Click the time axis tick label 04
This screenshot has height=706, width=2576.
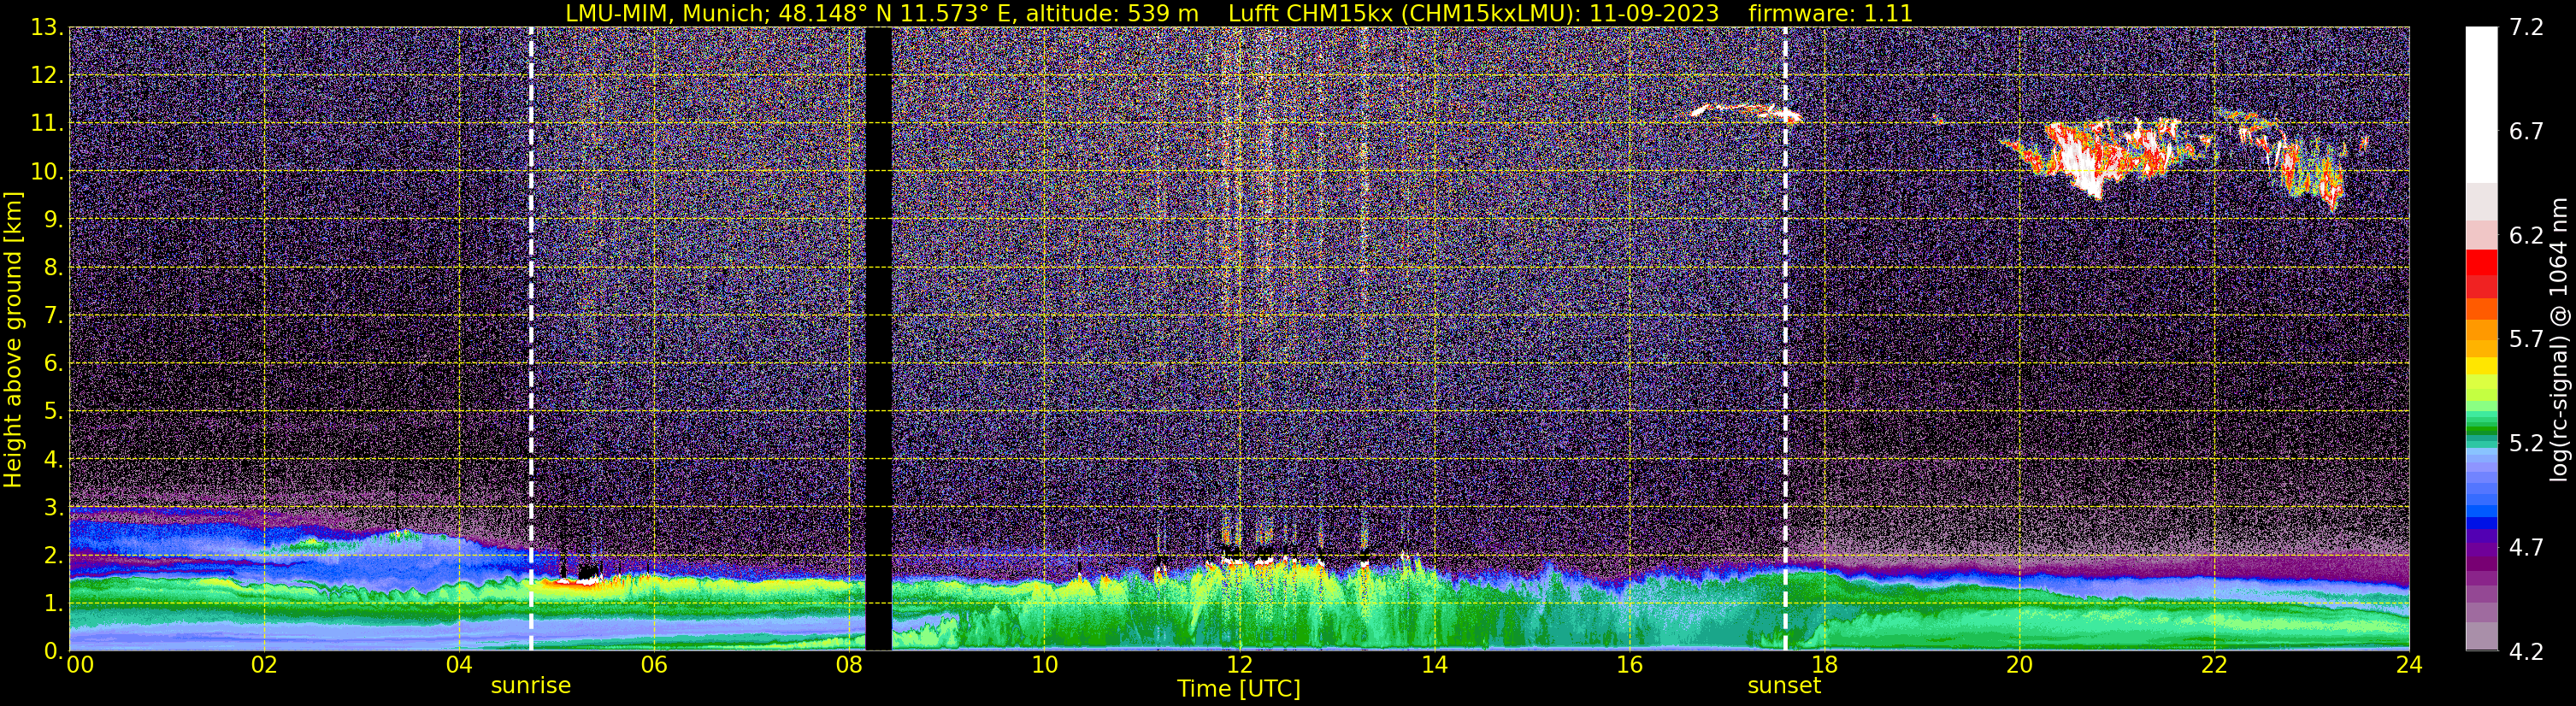coord(459,665)
